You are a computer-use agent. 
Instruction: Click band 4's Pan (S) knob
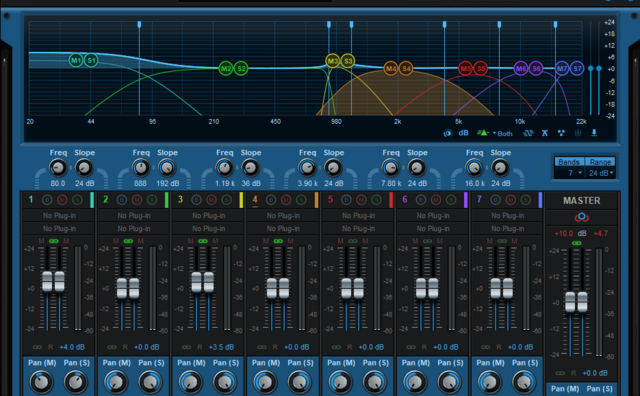tap(300, 382)
